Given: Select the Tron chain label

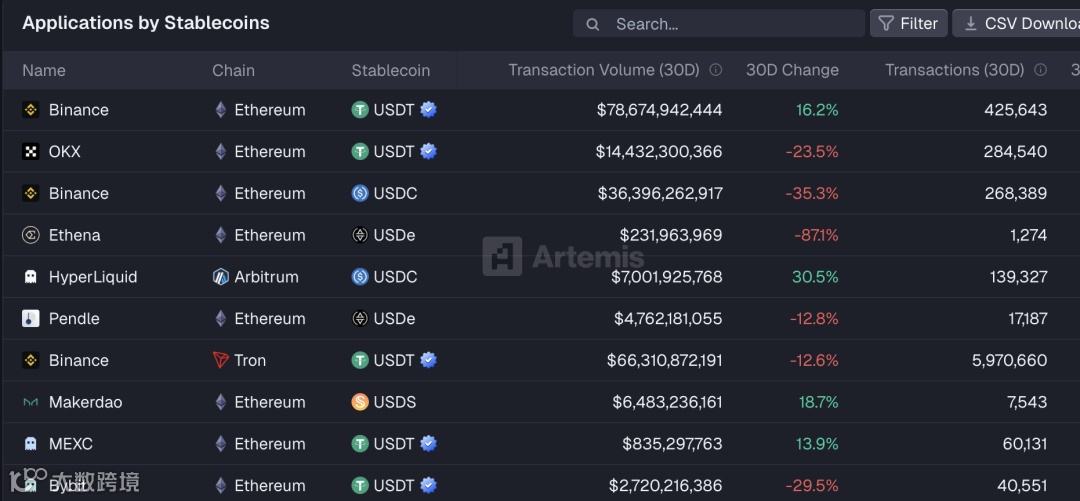Looking at the screenshot, I should [x=250, y=360].
